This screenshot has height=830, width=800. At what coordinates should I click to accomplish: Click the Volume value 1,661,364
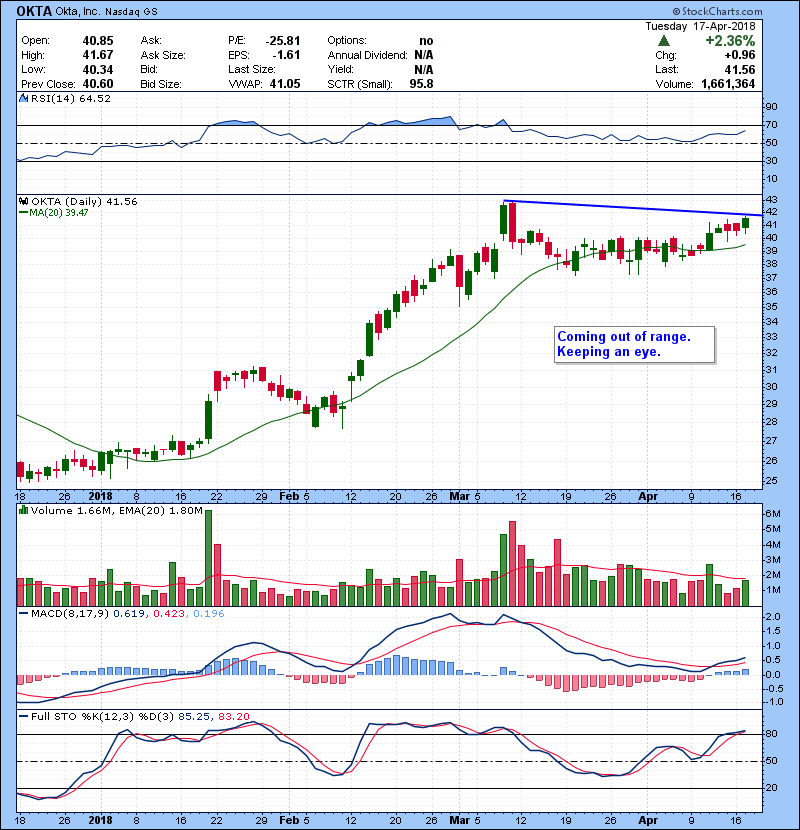[728, 84]
